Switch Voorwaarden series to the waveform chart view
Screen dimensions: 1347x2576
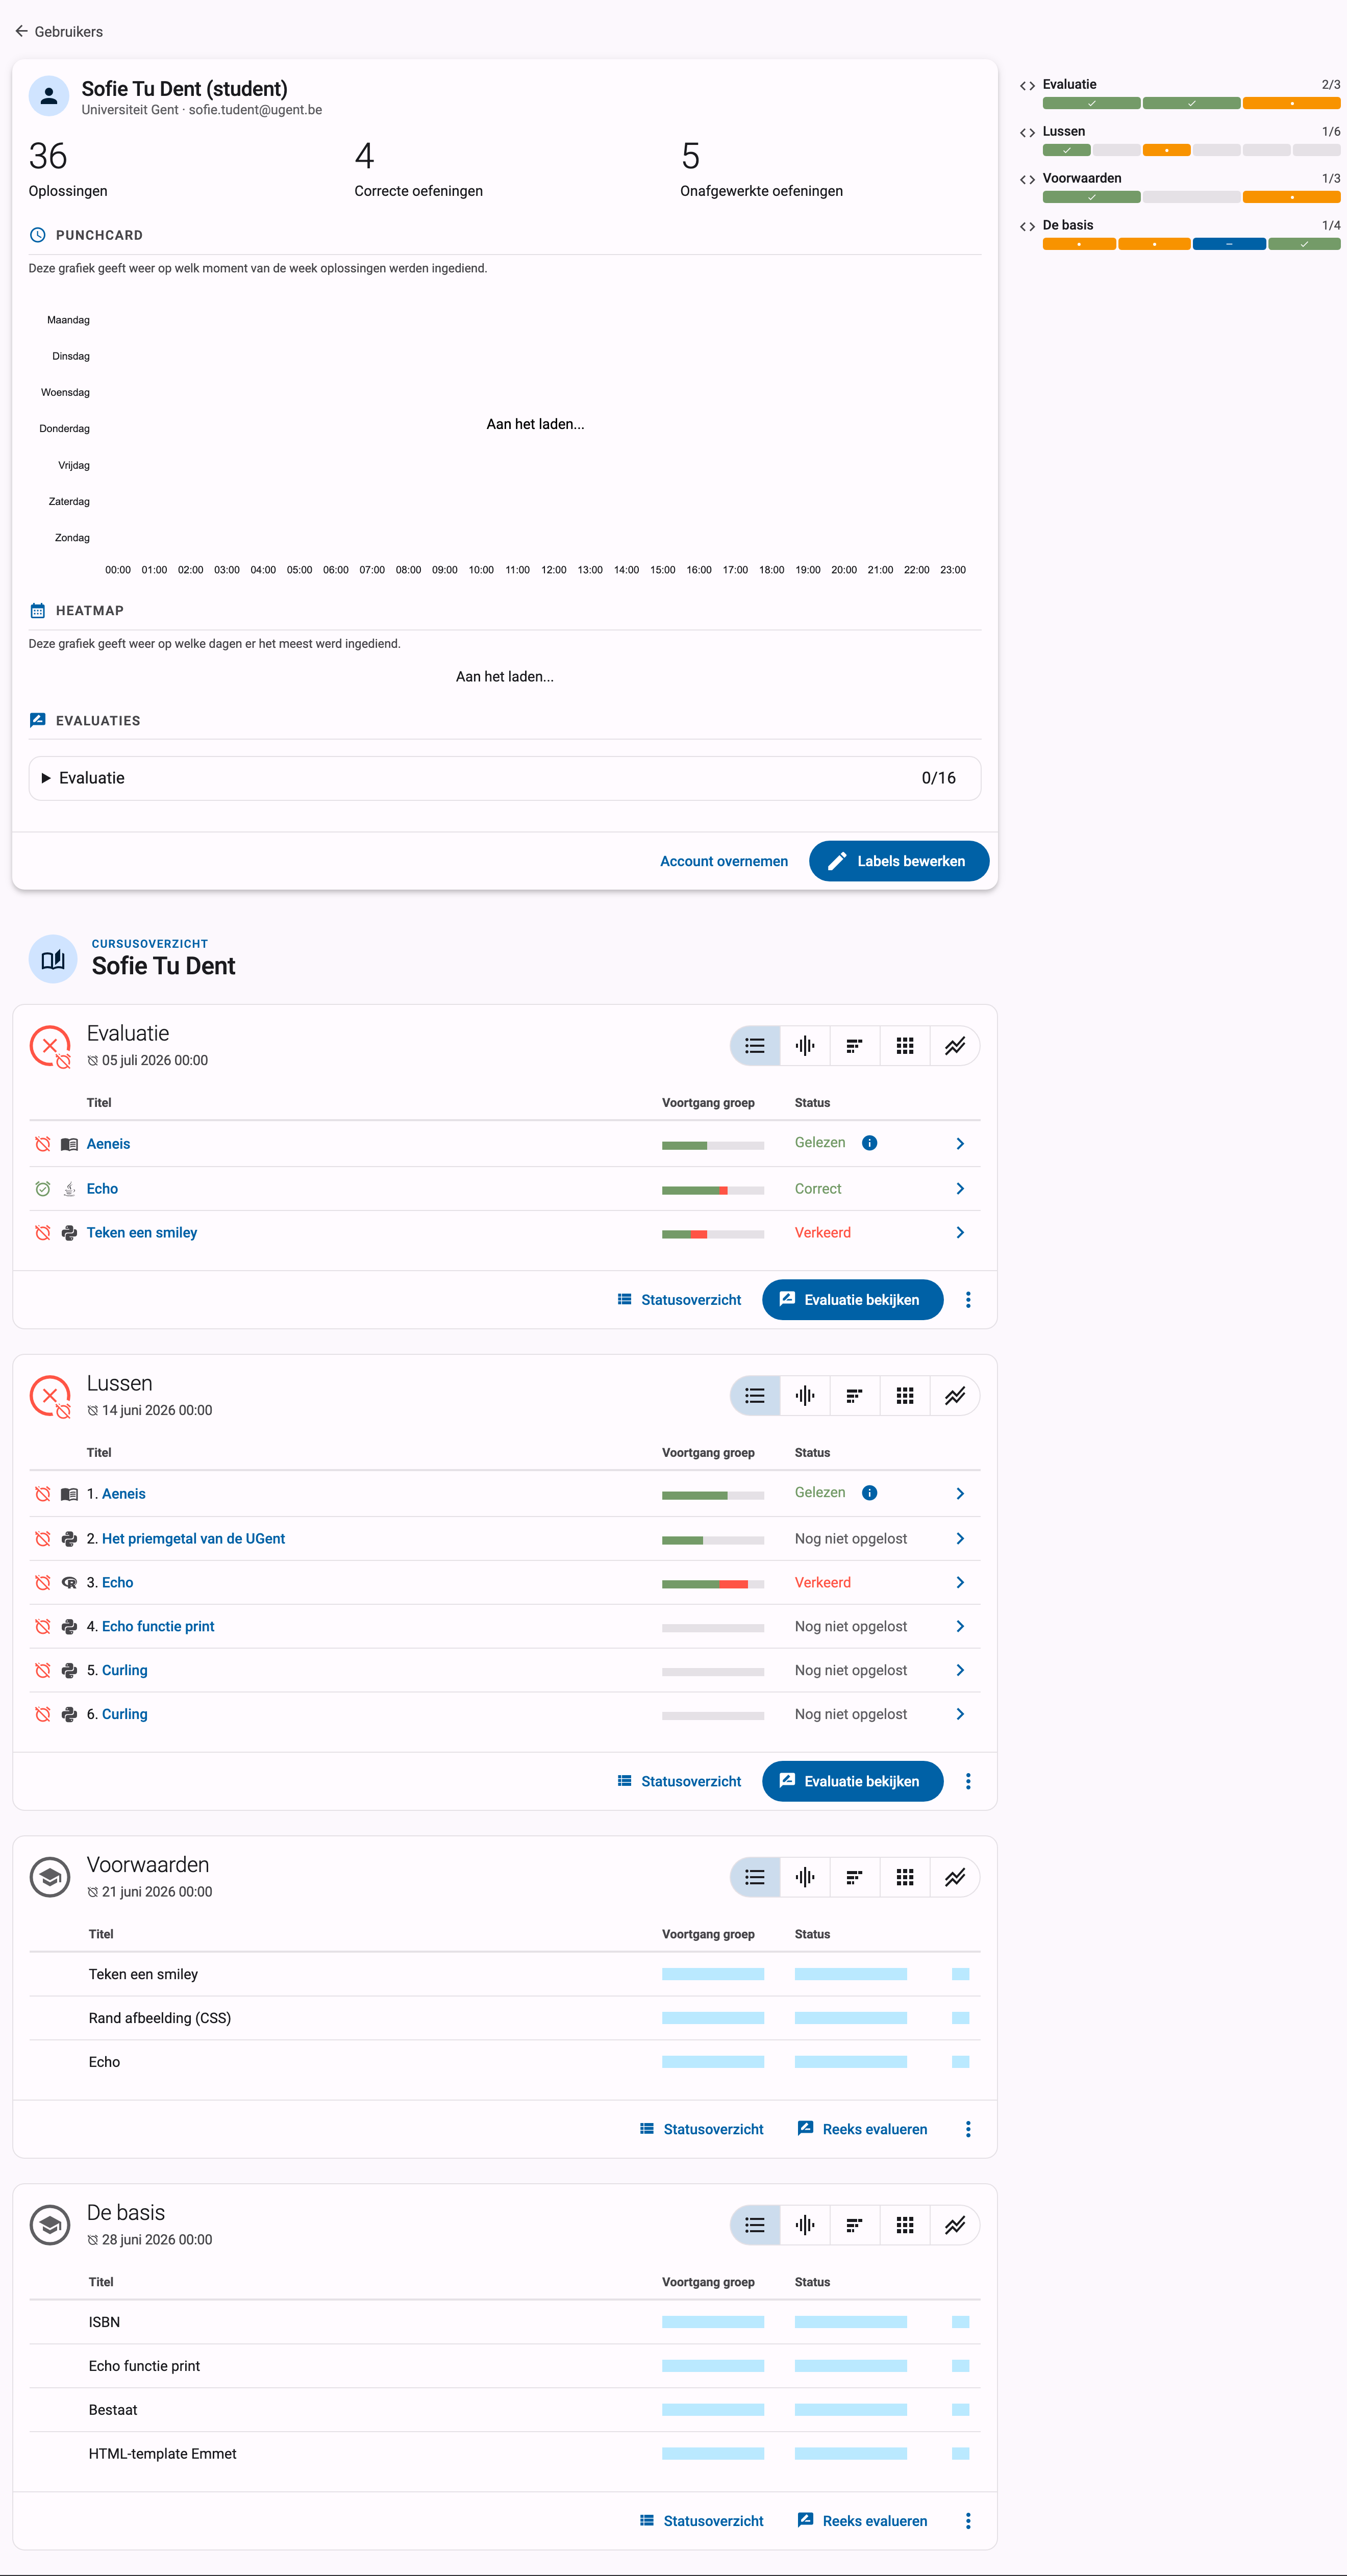tap(805, 1877)
